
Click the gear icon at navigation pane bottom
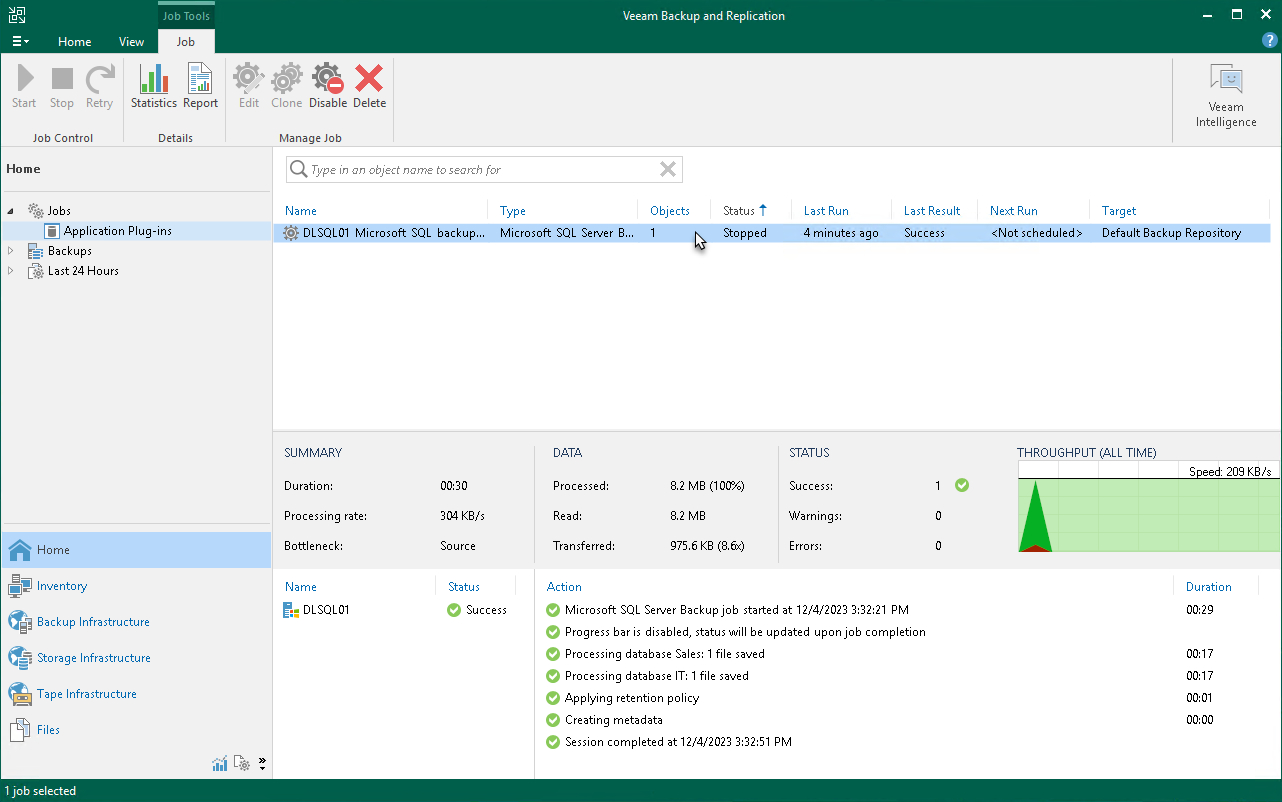point(242,764)
